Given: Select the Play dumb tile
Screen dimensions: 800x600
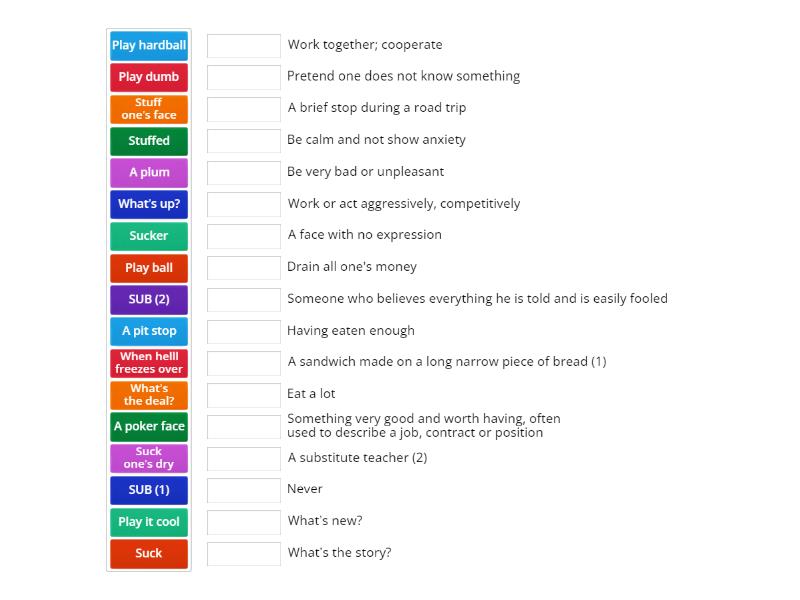Looking at the screenshot, I should pos(148,77).
